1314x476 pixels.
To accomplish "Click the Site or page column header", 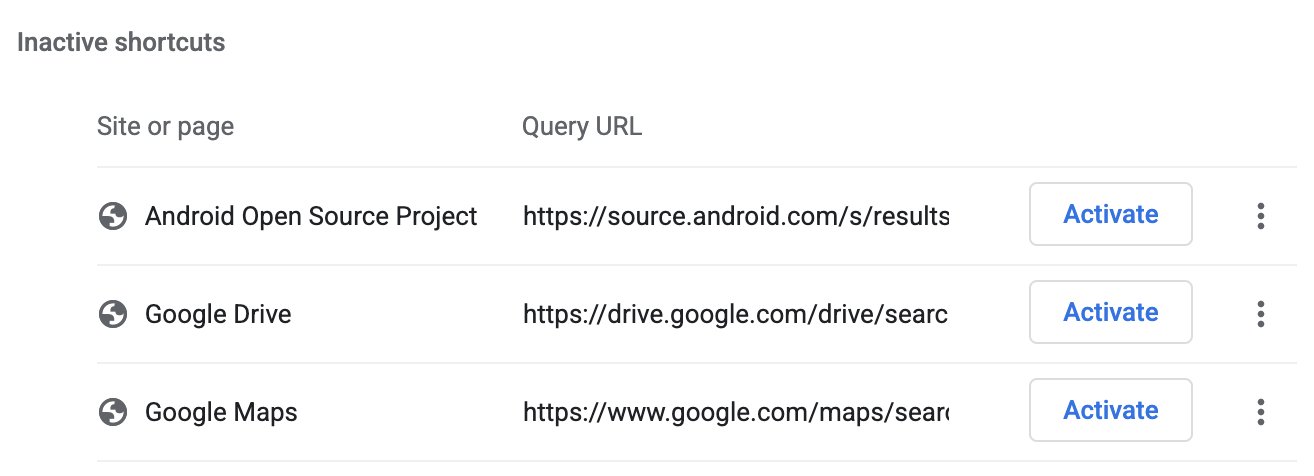I will [165, 127].
